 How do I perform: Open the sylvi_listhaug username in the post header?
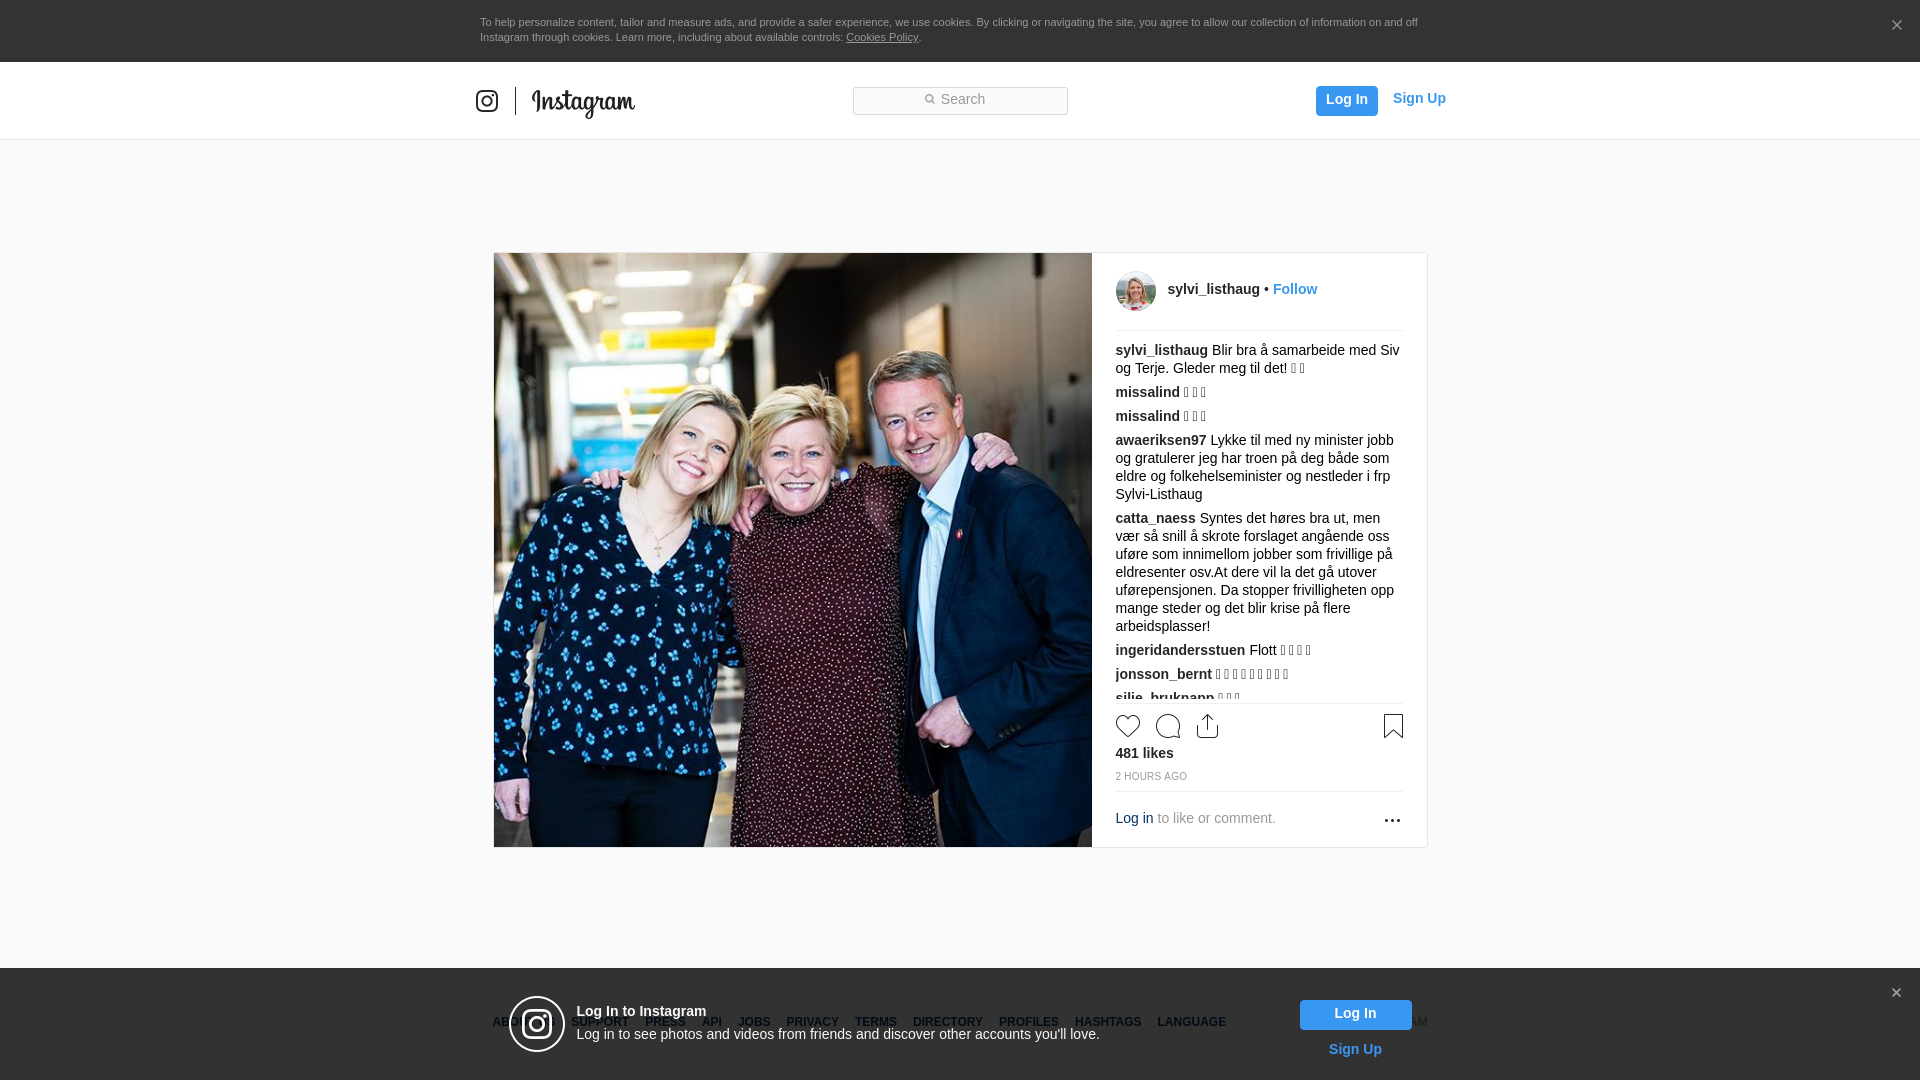pyautogui.click(x=1213, y=289)
